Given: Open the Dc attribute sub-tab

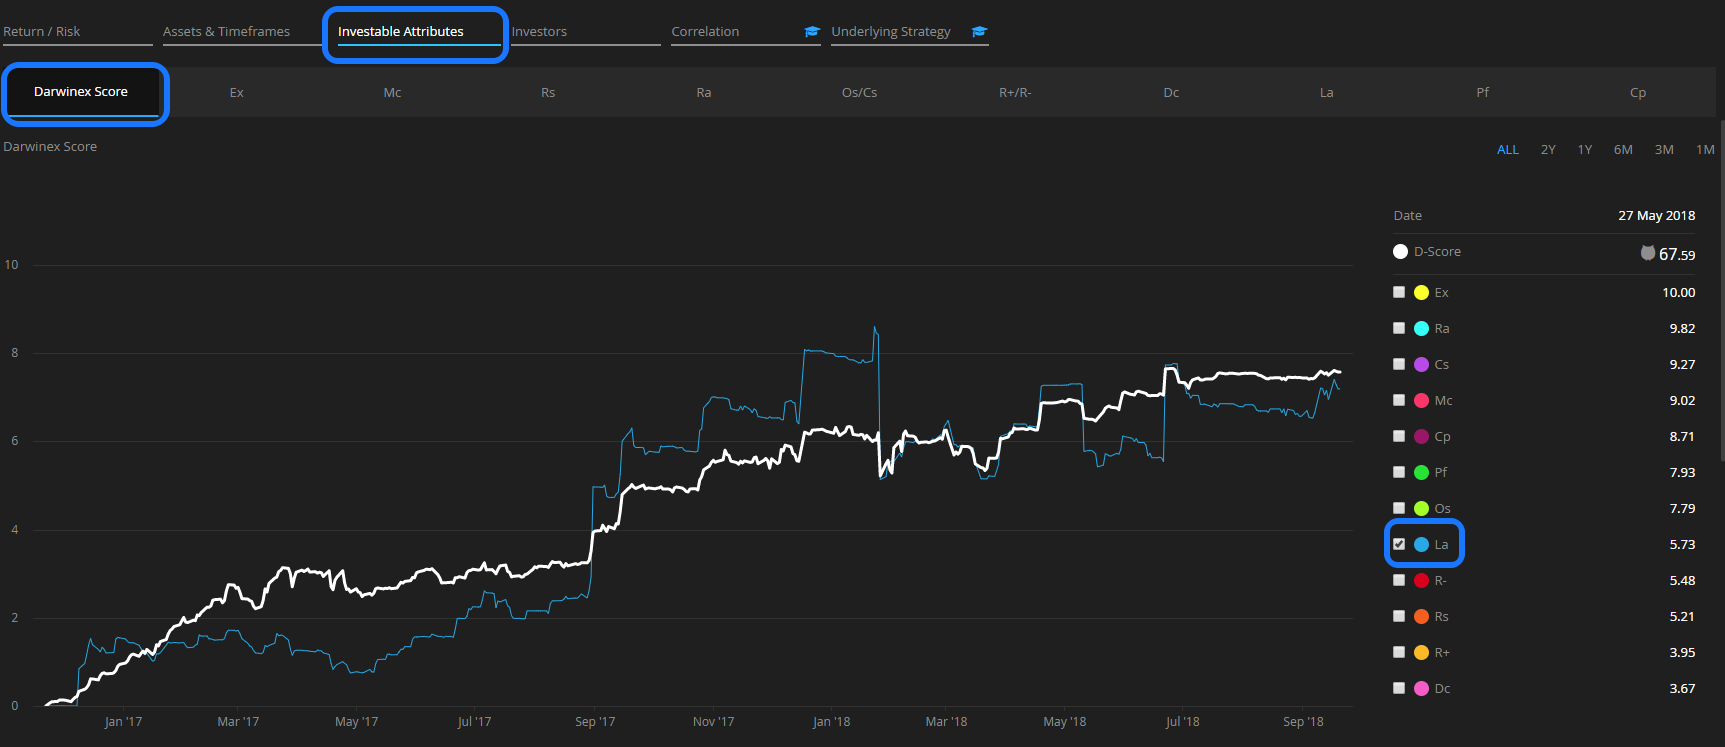Looking at the screenshot, I should coord(1171,92).
